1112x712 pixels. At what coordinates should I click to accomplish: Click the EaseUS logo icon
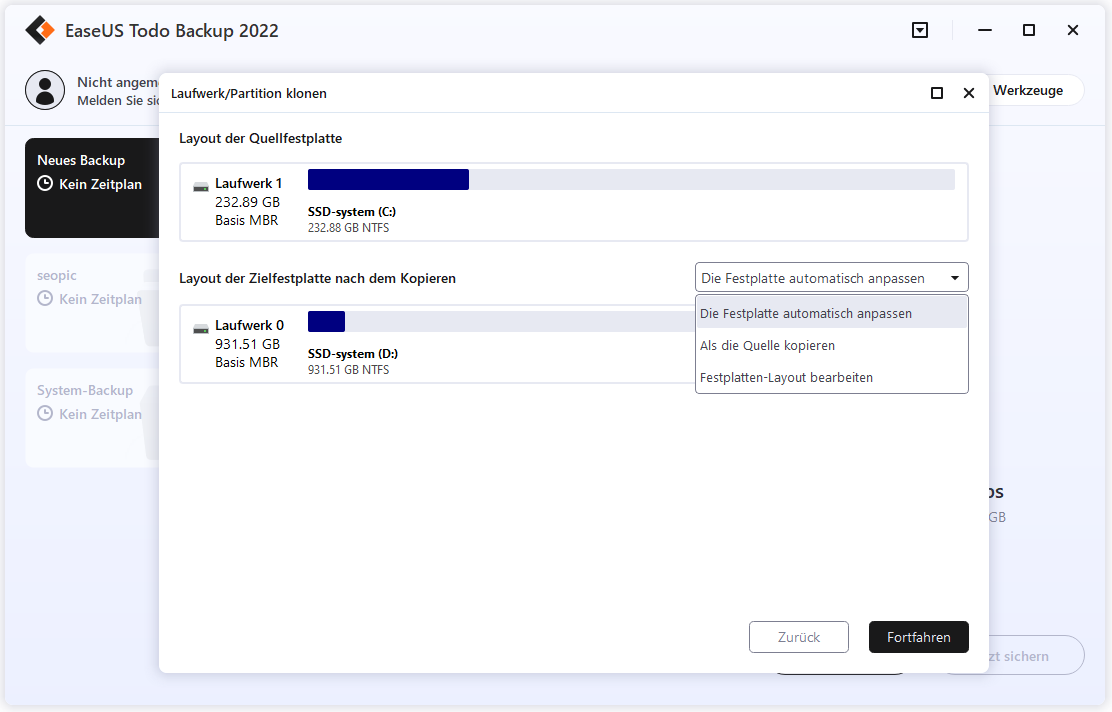40,30
